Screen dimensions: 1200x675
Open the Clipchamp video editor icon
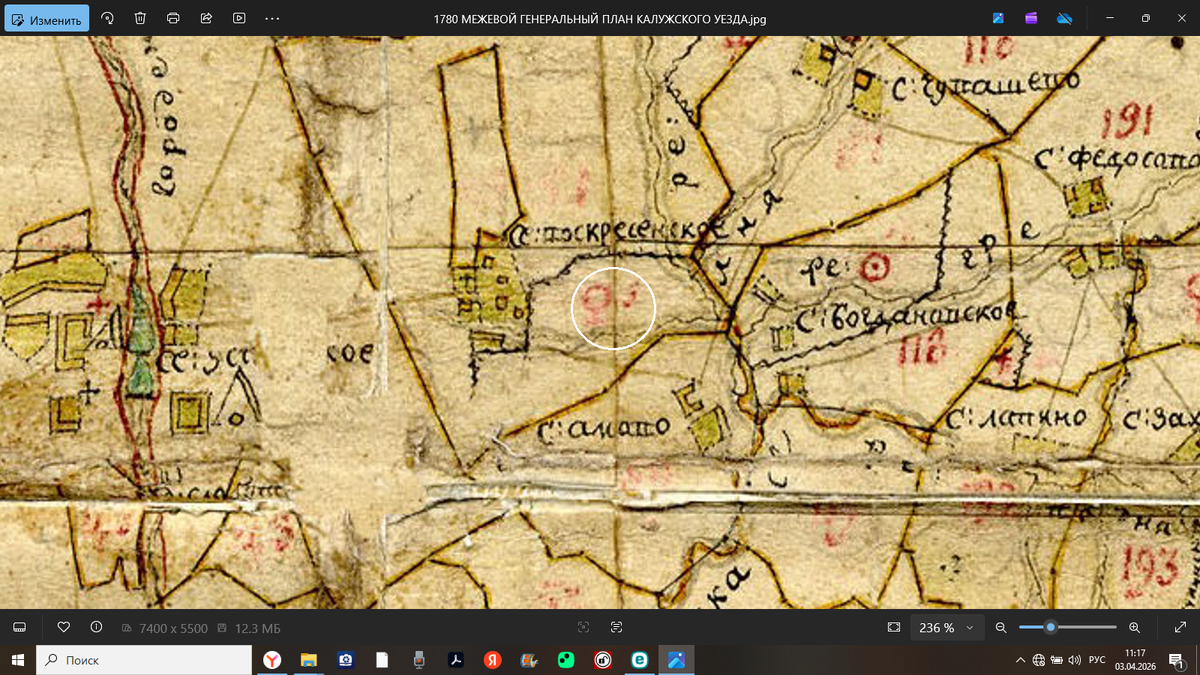coord(1031,18)
